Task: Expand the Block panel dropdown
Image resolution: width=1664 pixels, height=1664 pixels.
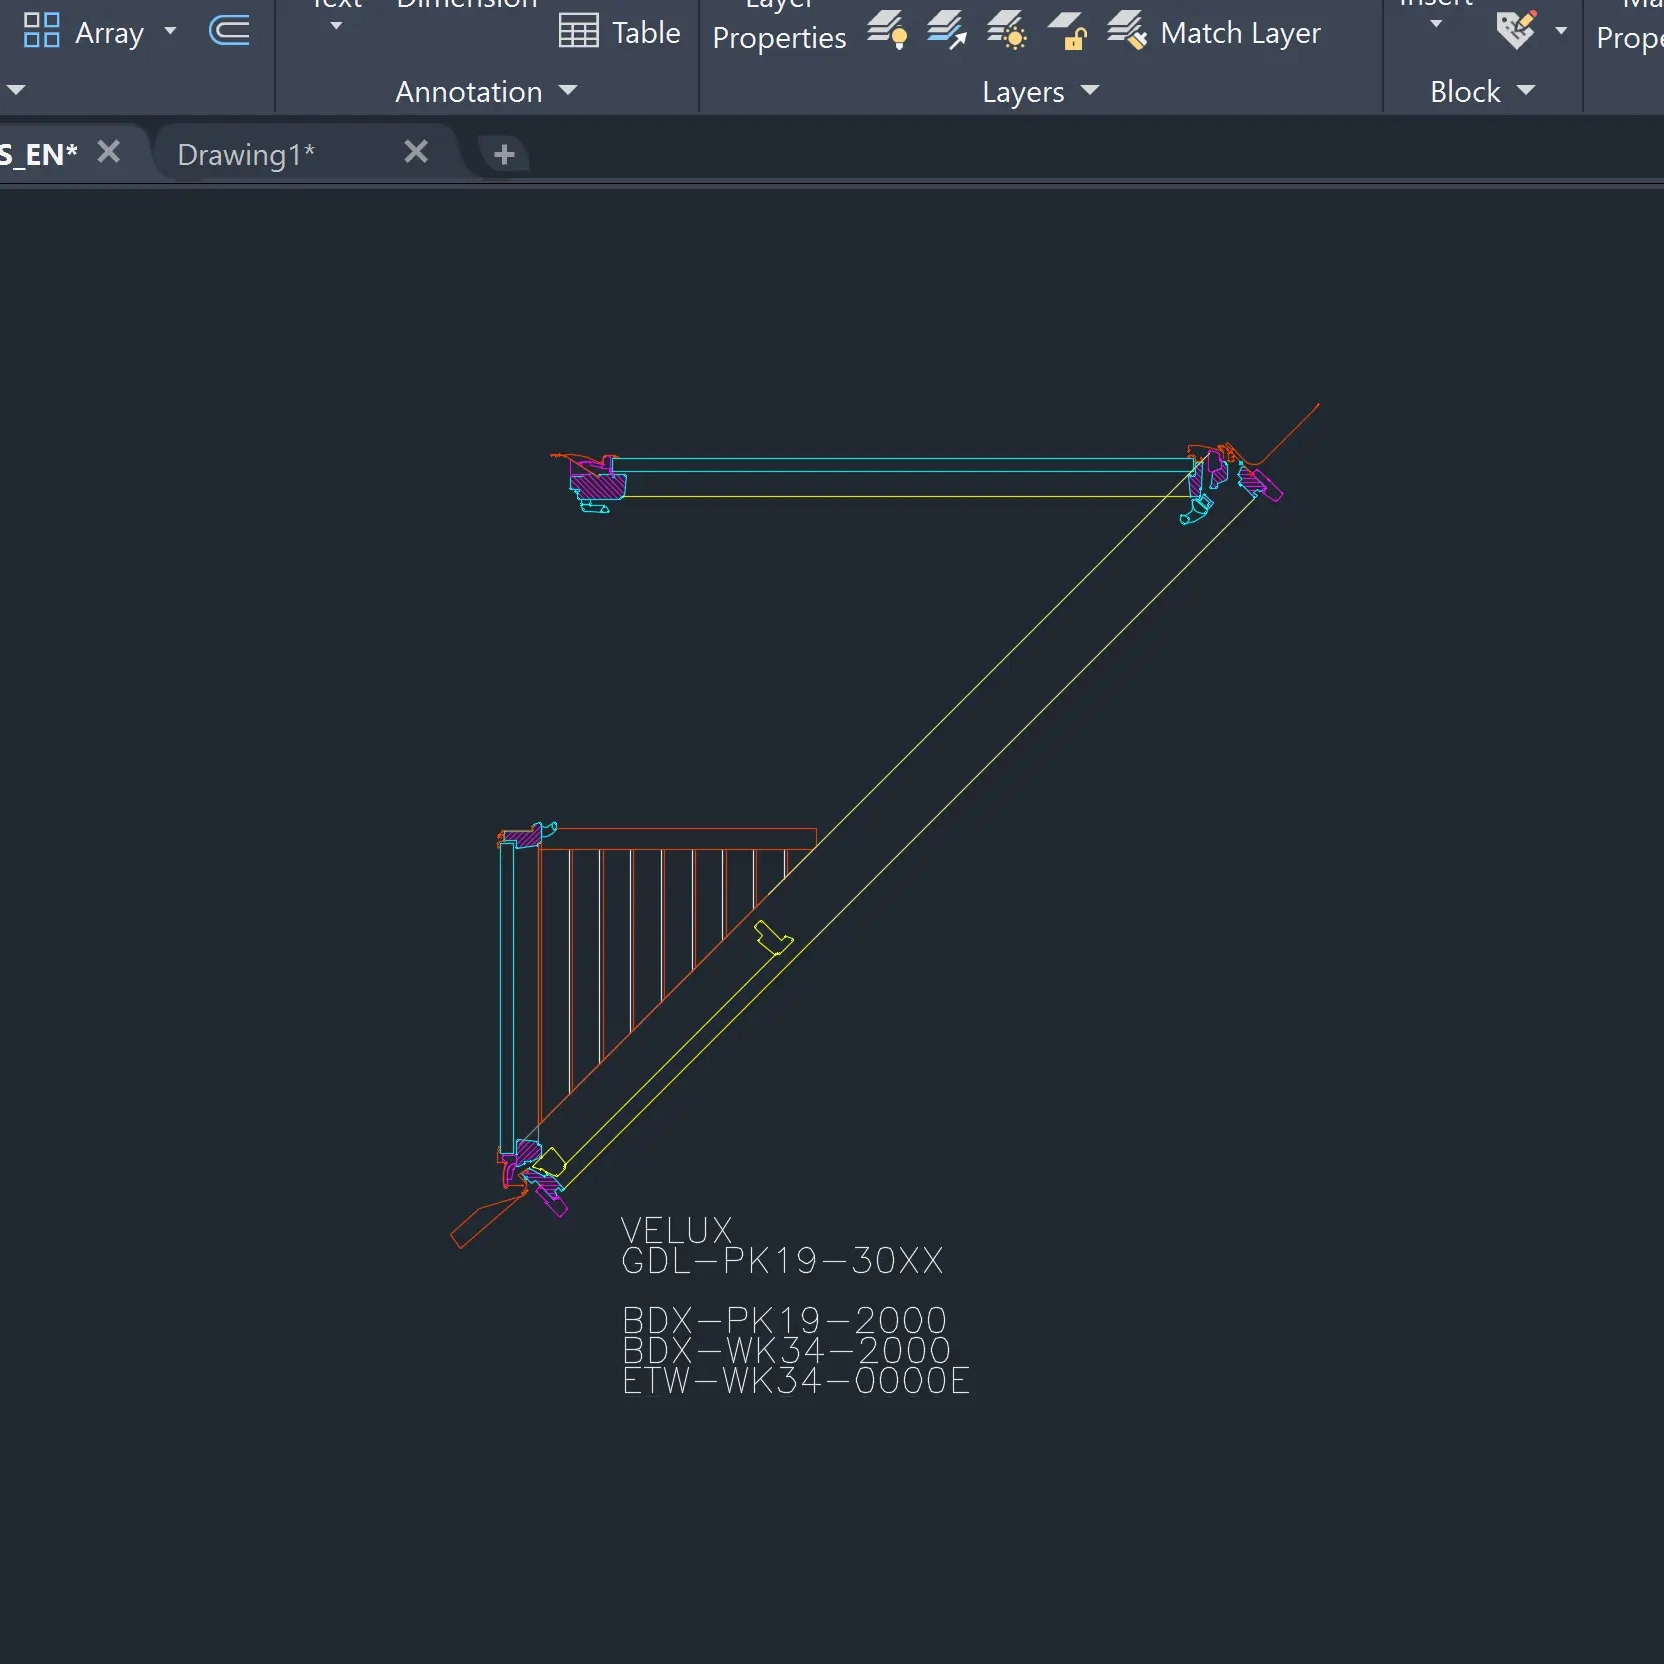Action: (1526, 91)
